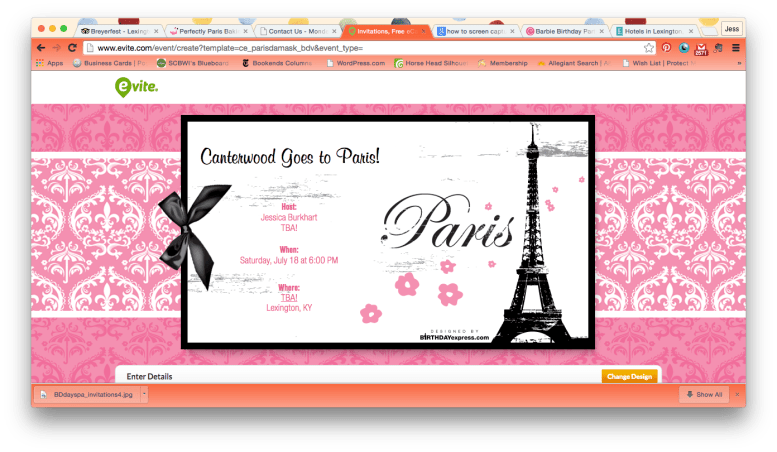The image size is (777, 452).
Task: Open a new tab
Action: tap(709, 32)
